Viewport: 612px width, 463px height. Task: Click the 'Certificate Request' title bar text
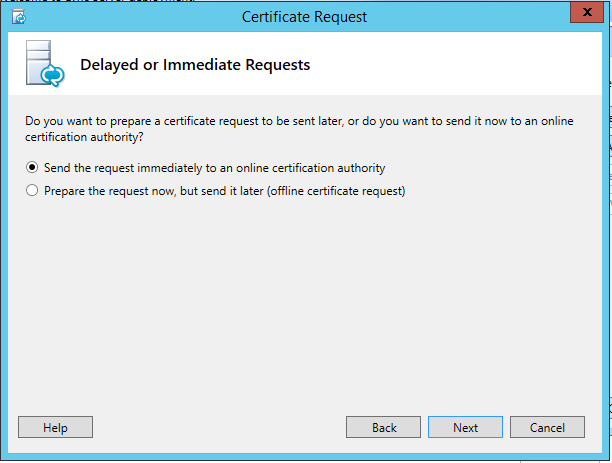pyautogui.click(x=304, y=17)
